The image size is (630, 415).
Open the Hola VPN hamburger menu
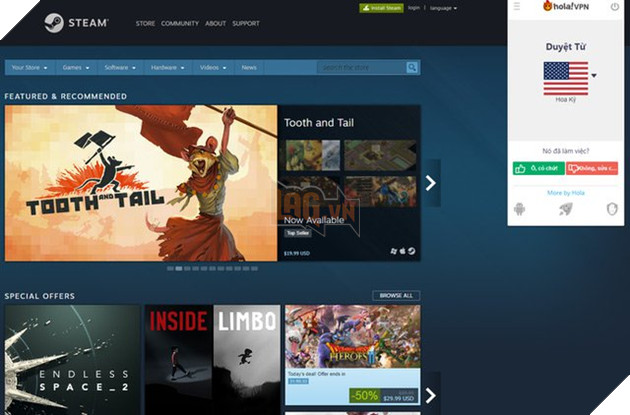pyautogui.click(x=517, y=7)
